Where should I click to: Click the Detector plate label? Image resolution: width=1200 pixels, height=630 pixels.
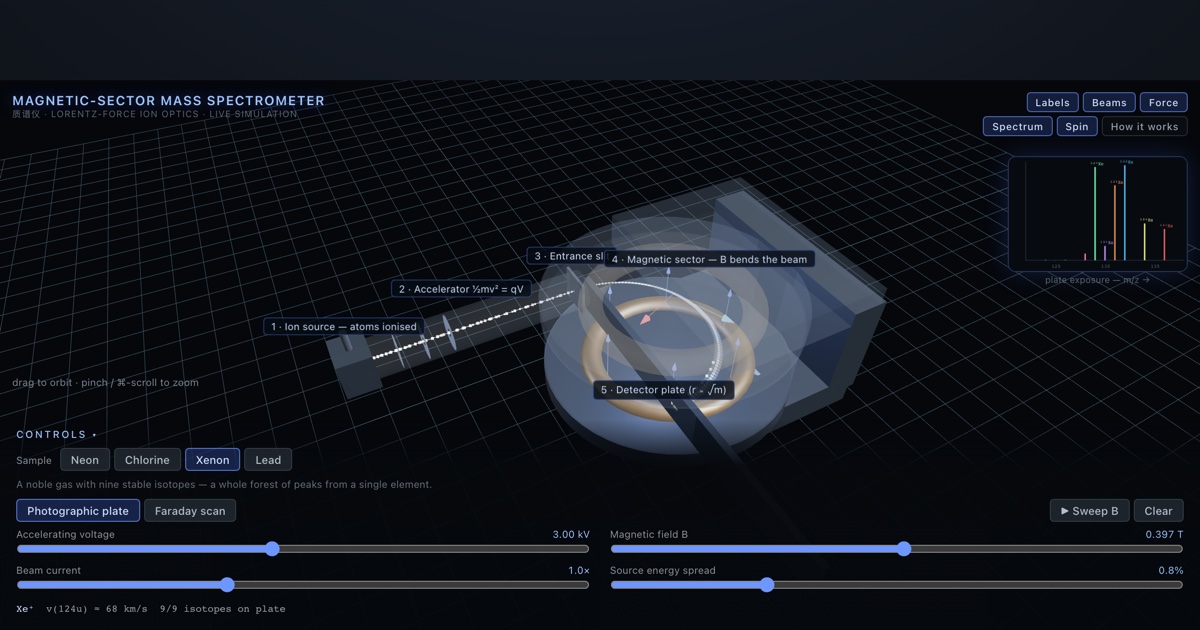664,390
